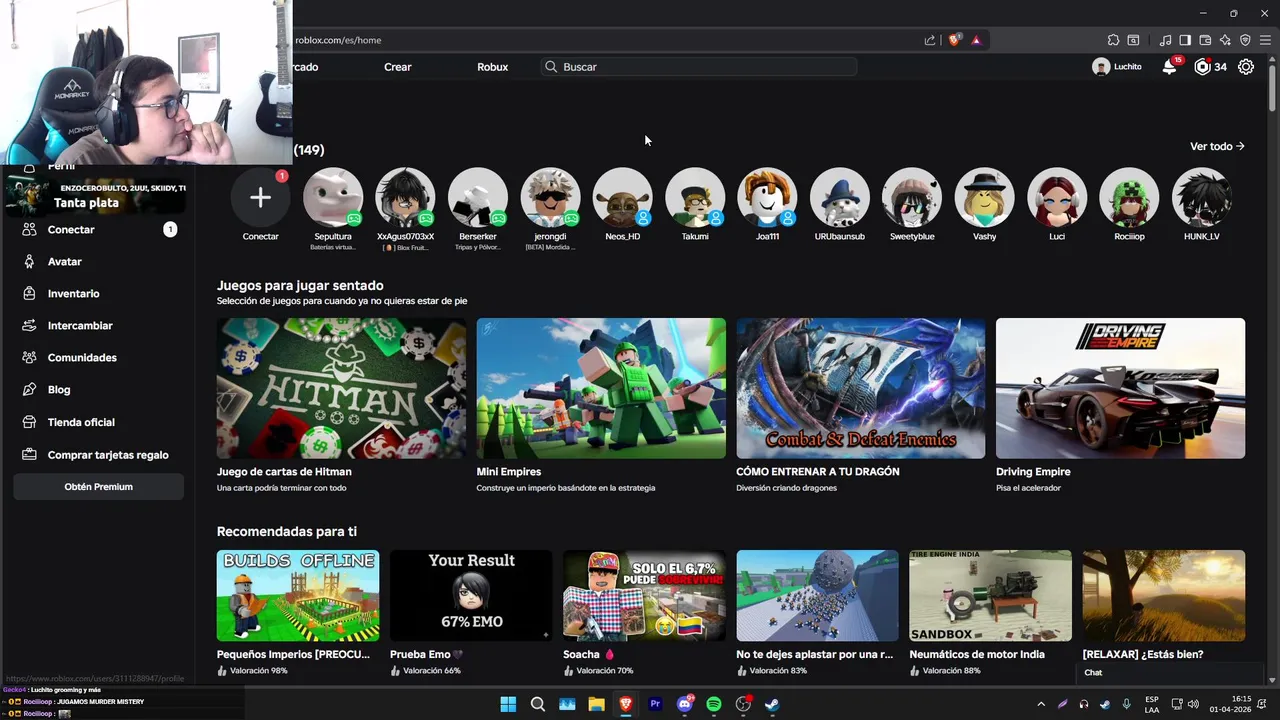The height and width of the screenshot is (720, 1280).
Task: Open Rociiiop's friend avatar
Action: 1129,197
